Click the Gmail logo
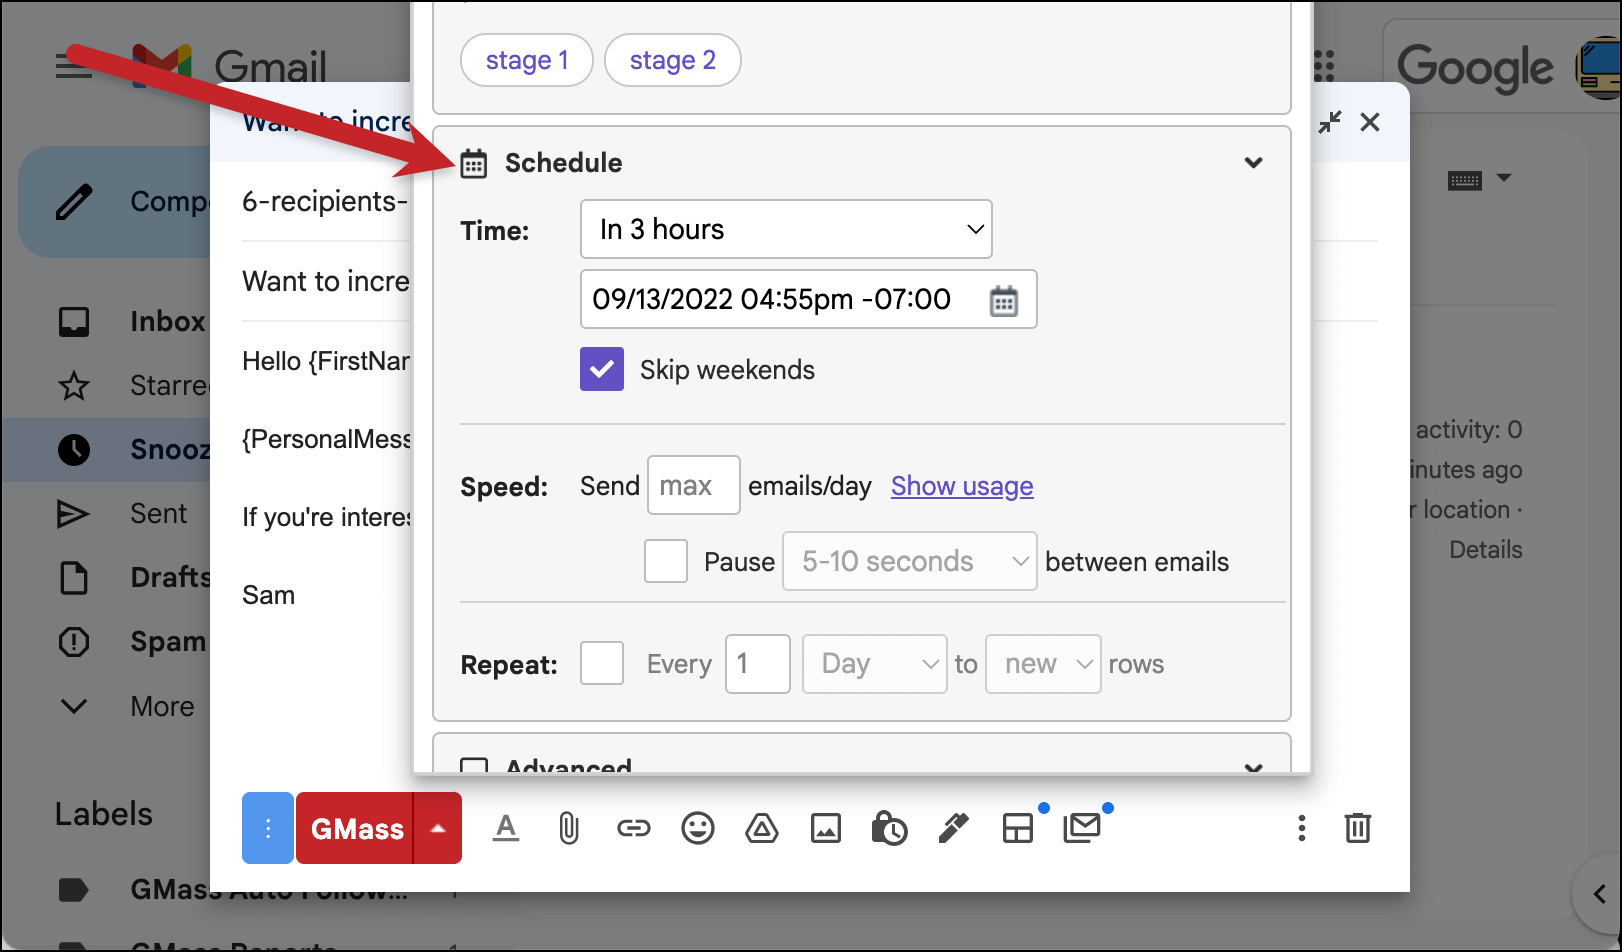Viewport: 1622px width, 952px height. (230, 66)
